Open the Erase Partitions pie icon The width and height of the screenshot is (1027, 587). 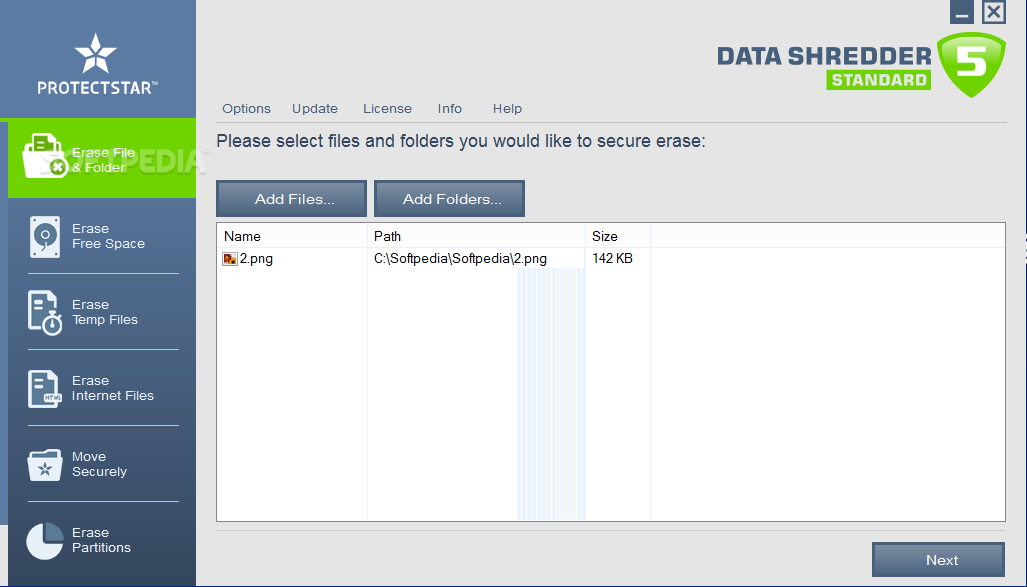coord(45,540)
